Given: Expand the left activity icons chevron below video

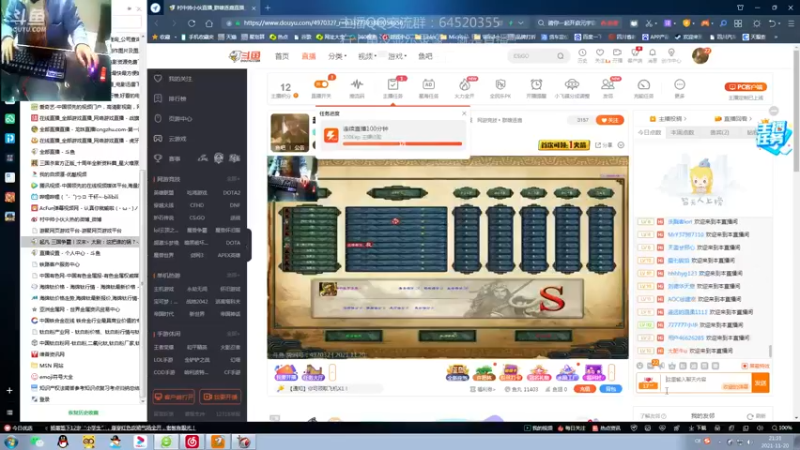Looking at the screenshot, I should pos(332,373).
